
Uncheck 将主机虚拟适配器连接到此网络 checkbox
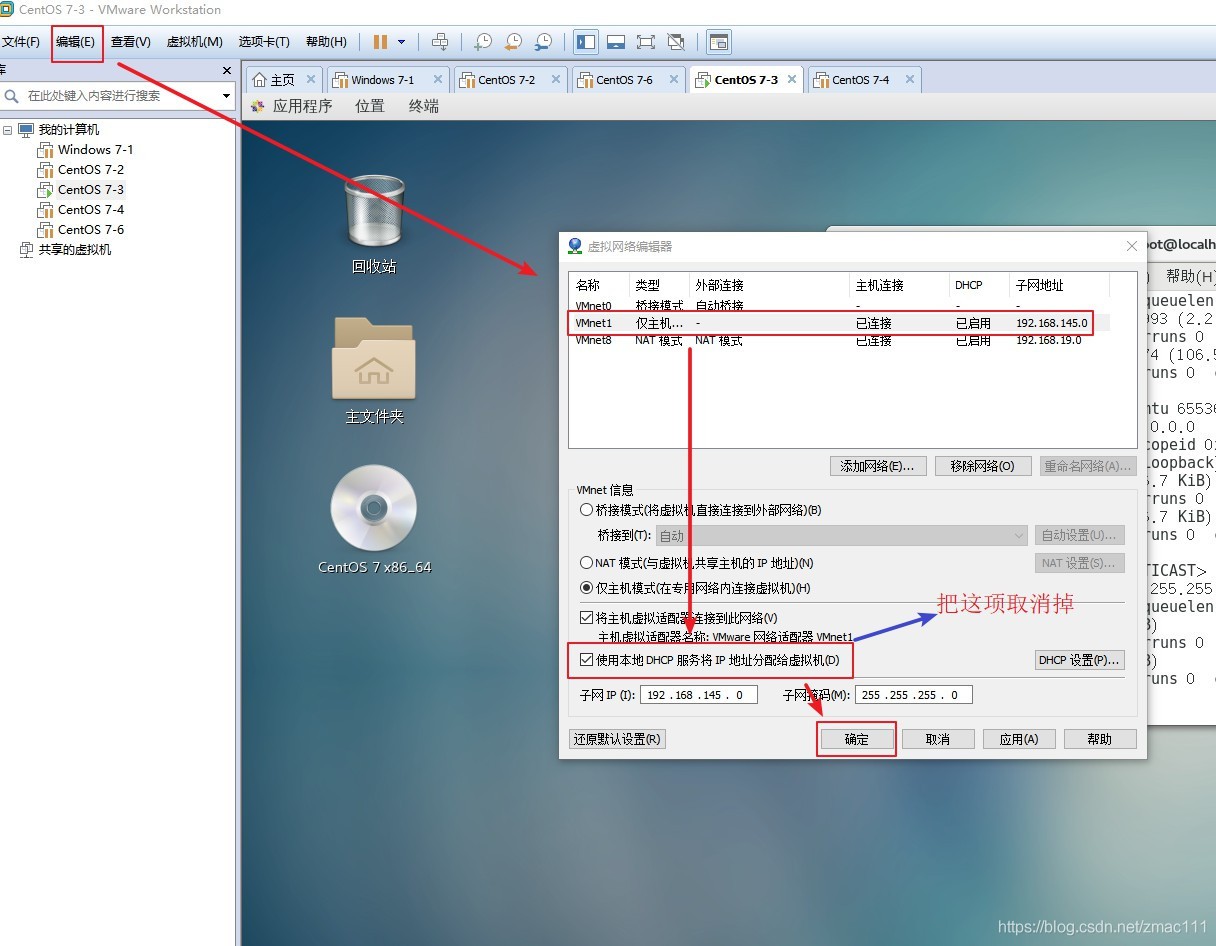coord(587,619)
